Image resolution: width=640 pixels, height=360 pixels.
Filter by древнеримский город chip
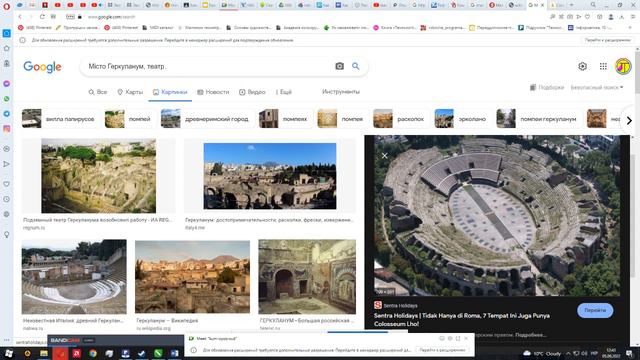(x=207, y=119)
